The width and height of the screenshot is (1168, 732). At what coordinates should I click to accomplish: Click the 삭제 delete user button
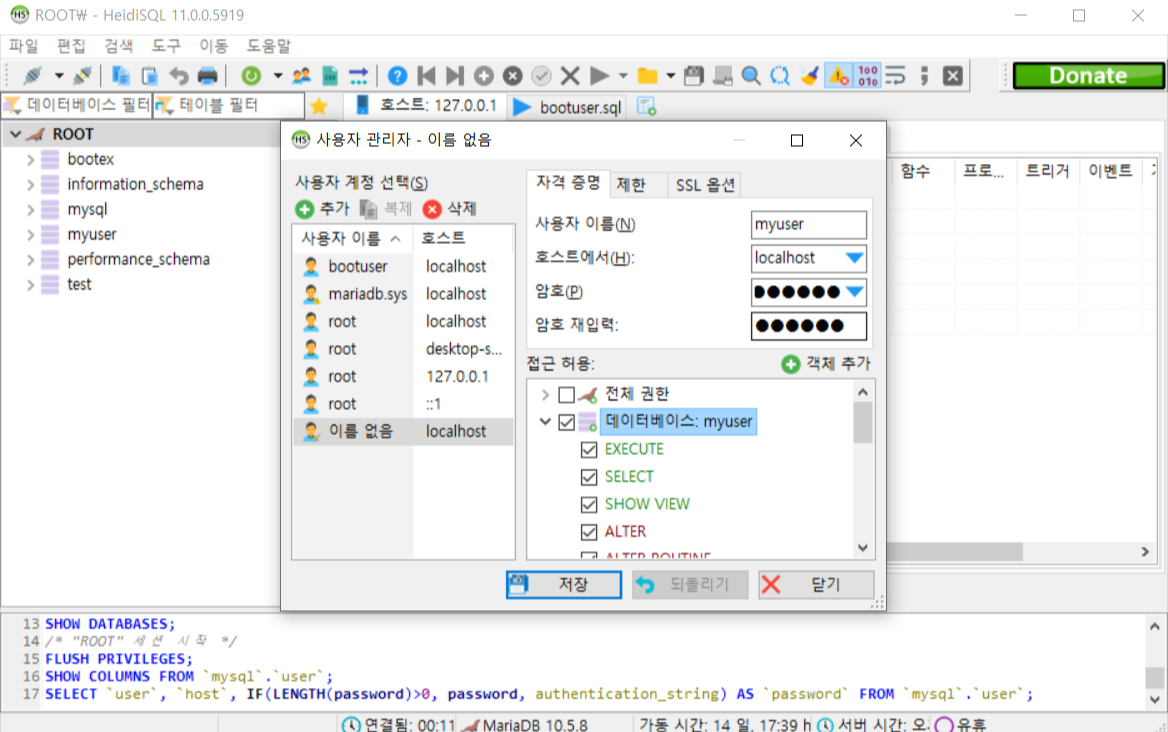(x=450, y=209)
